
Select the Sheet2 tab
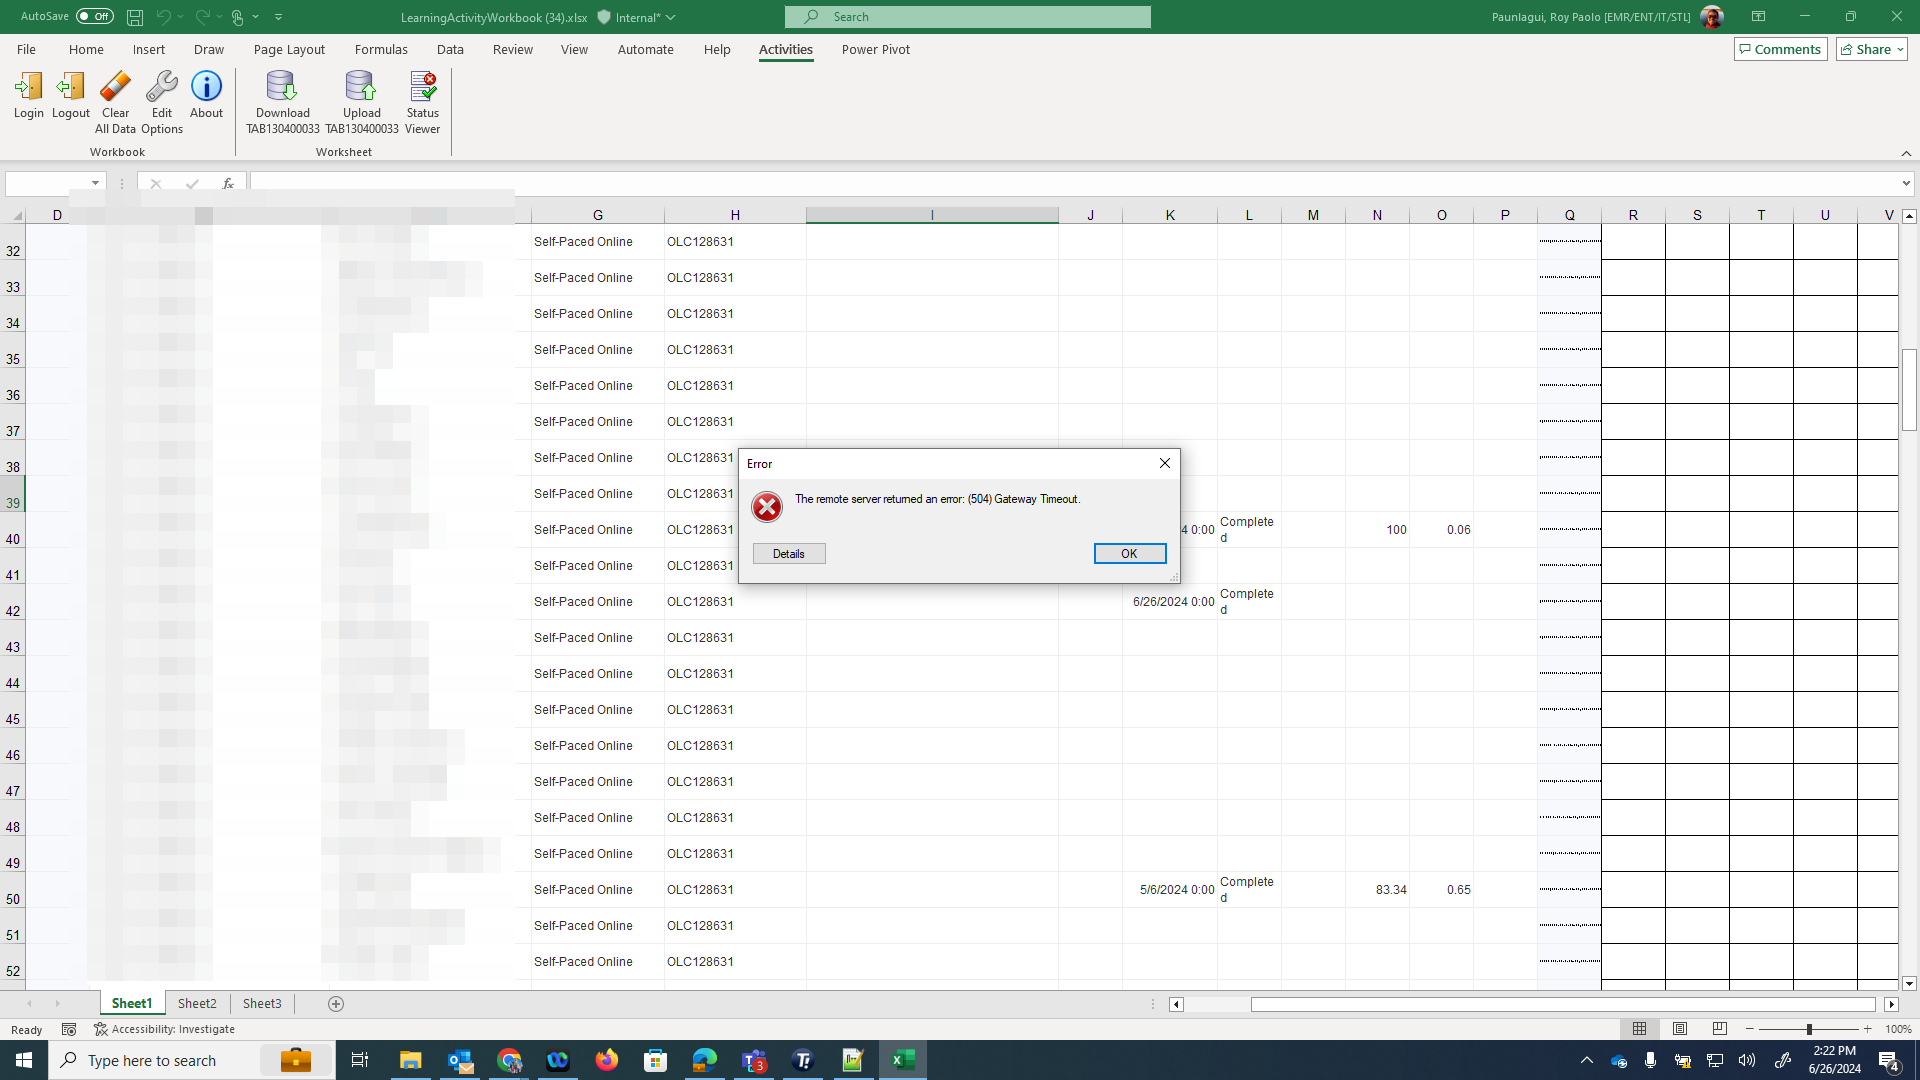pos(197,1003)
